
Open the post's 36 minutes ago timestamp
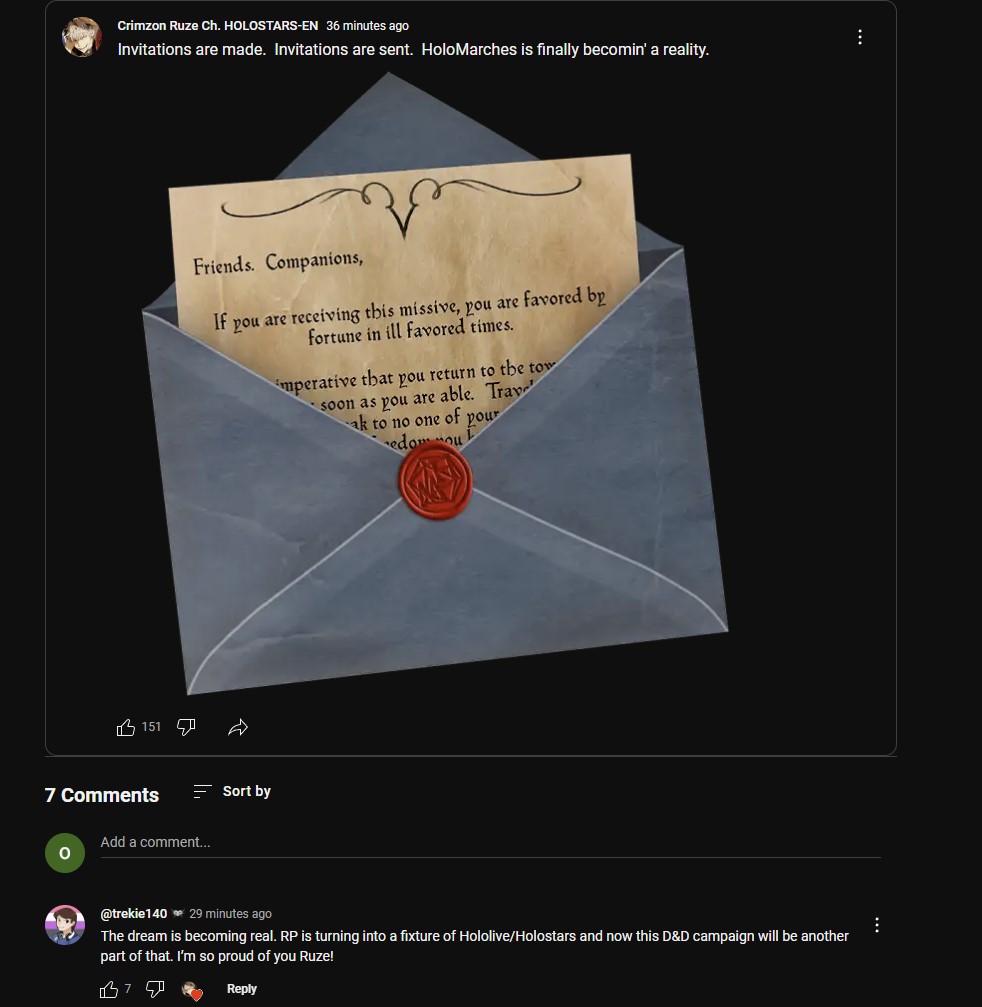pos(367,26)
